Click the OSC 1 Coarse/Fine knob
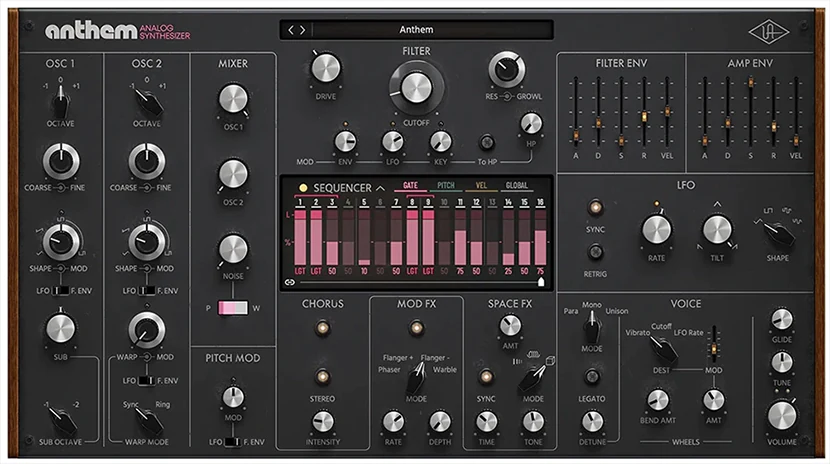The width and height of the screenshot is (830, 464). point(61,161)
